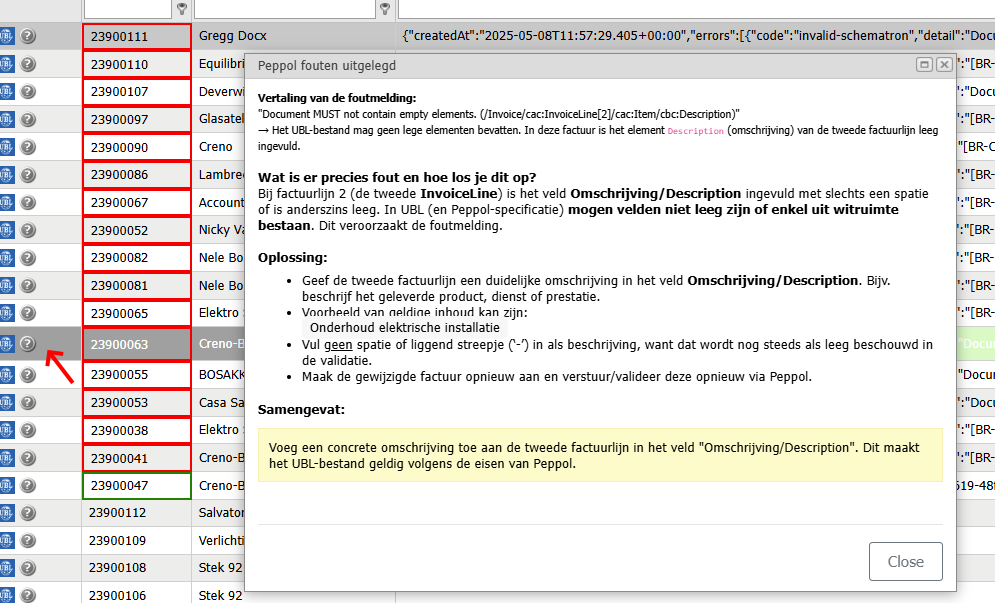The width and height of the screenshot is (995, 603).
Task: Open help icon for invoice 23900111
Action: [27, 36]
